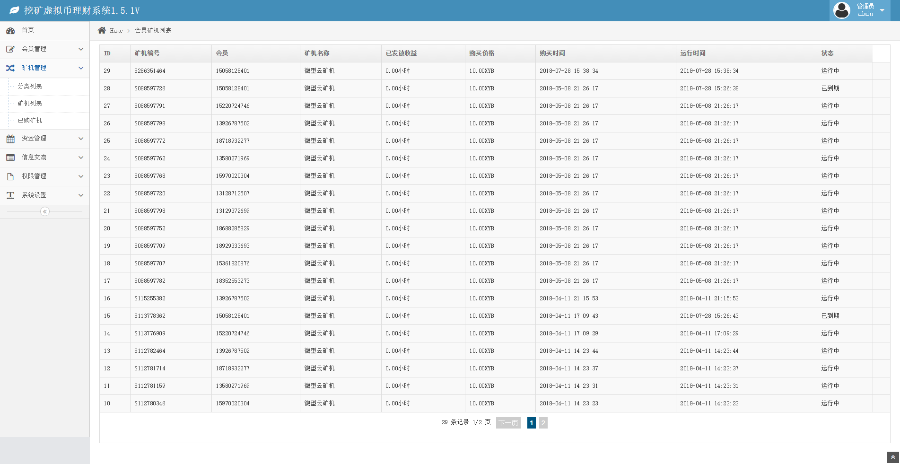The height and width of the screenshot is (464, 900).
Task: Click the window-card icon in the sidebar
Action: tap(10, 157)
